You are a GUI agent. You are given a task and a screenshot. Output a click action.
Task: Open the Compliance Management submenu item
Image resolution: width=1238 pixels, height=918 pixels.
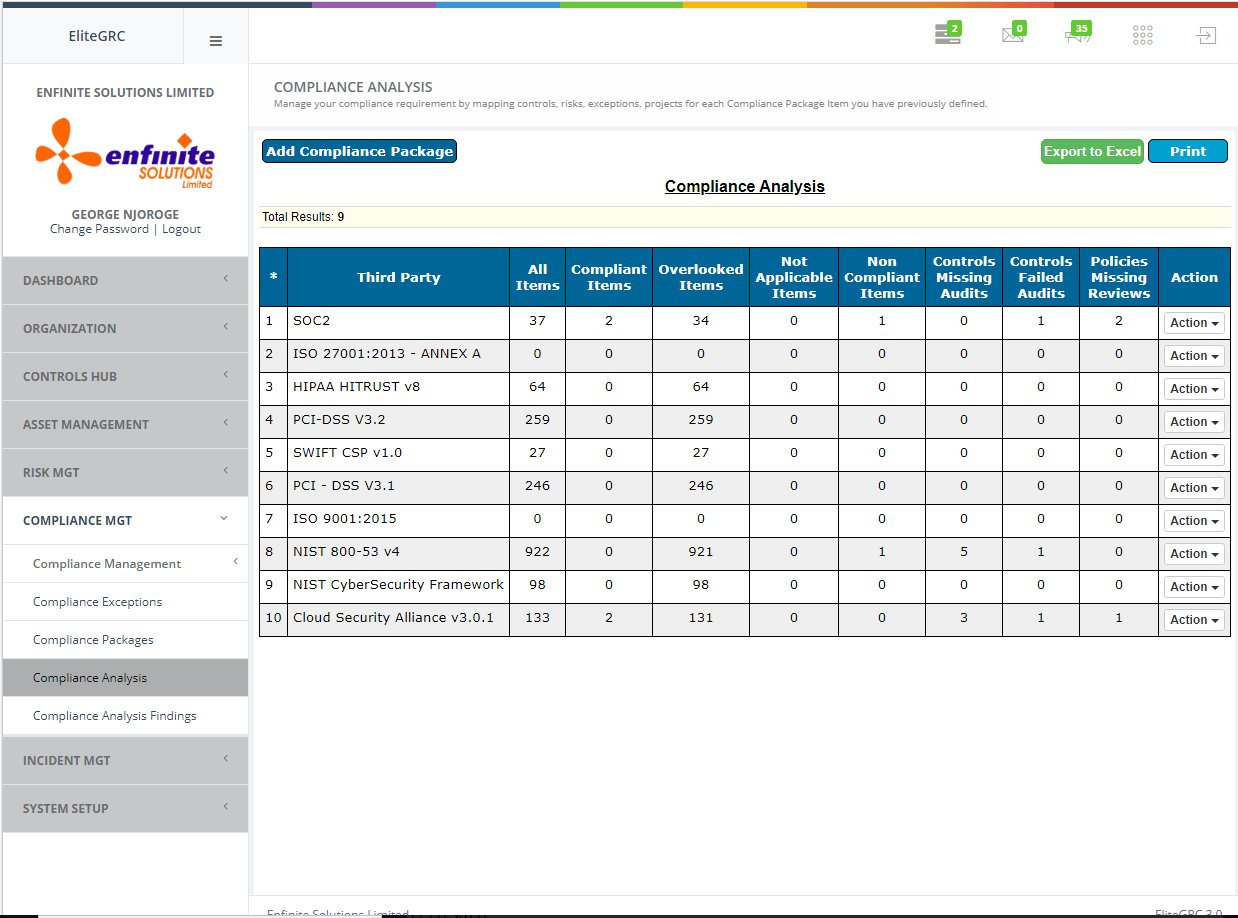click(125, 564)
